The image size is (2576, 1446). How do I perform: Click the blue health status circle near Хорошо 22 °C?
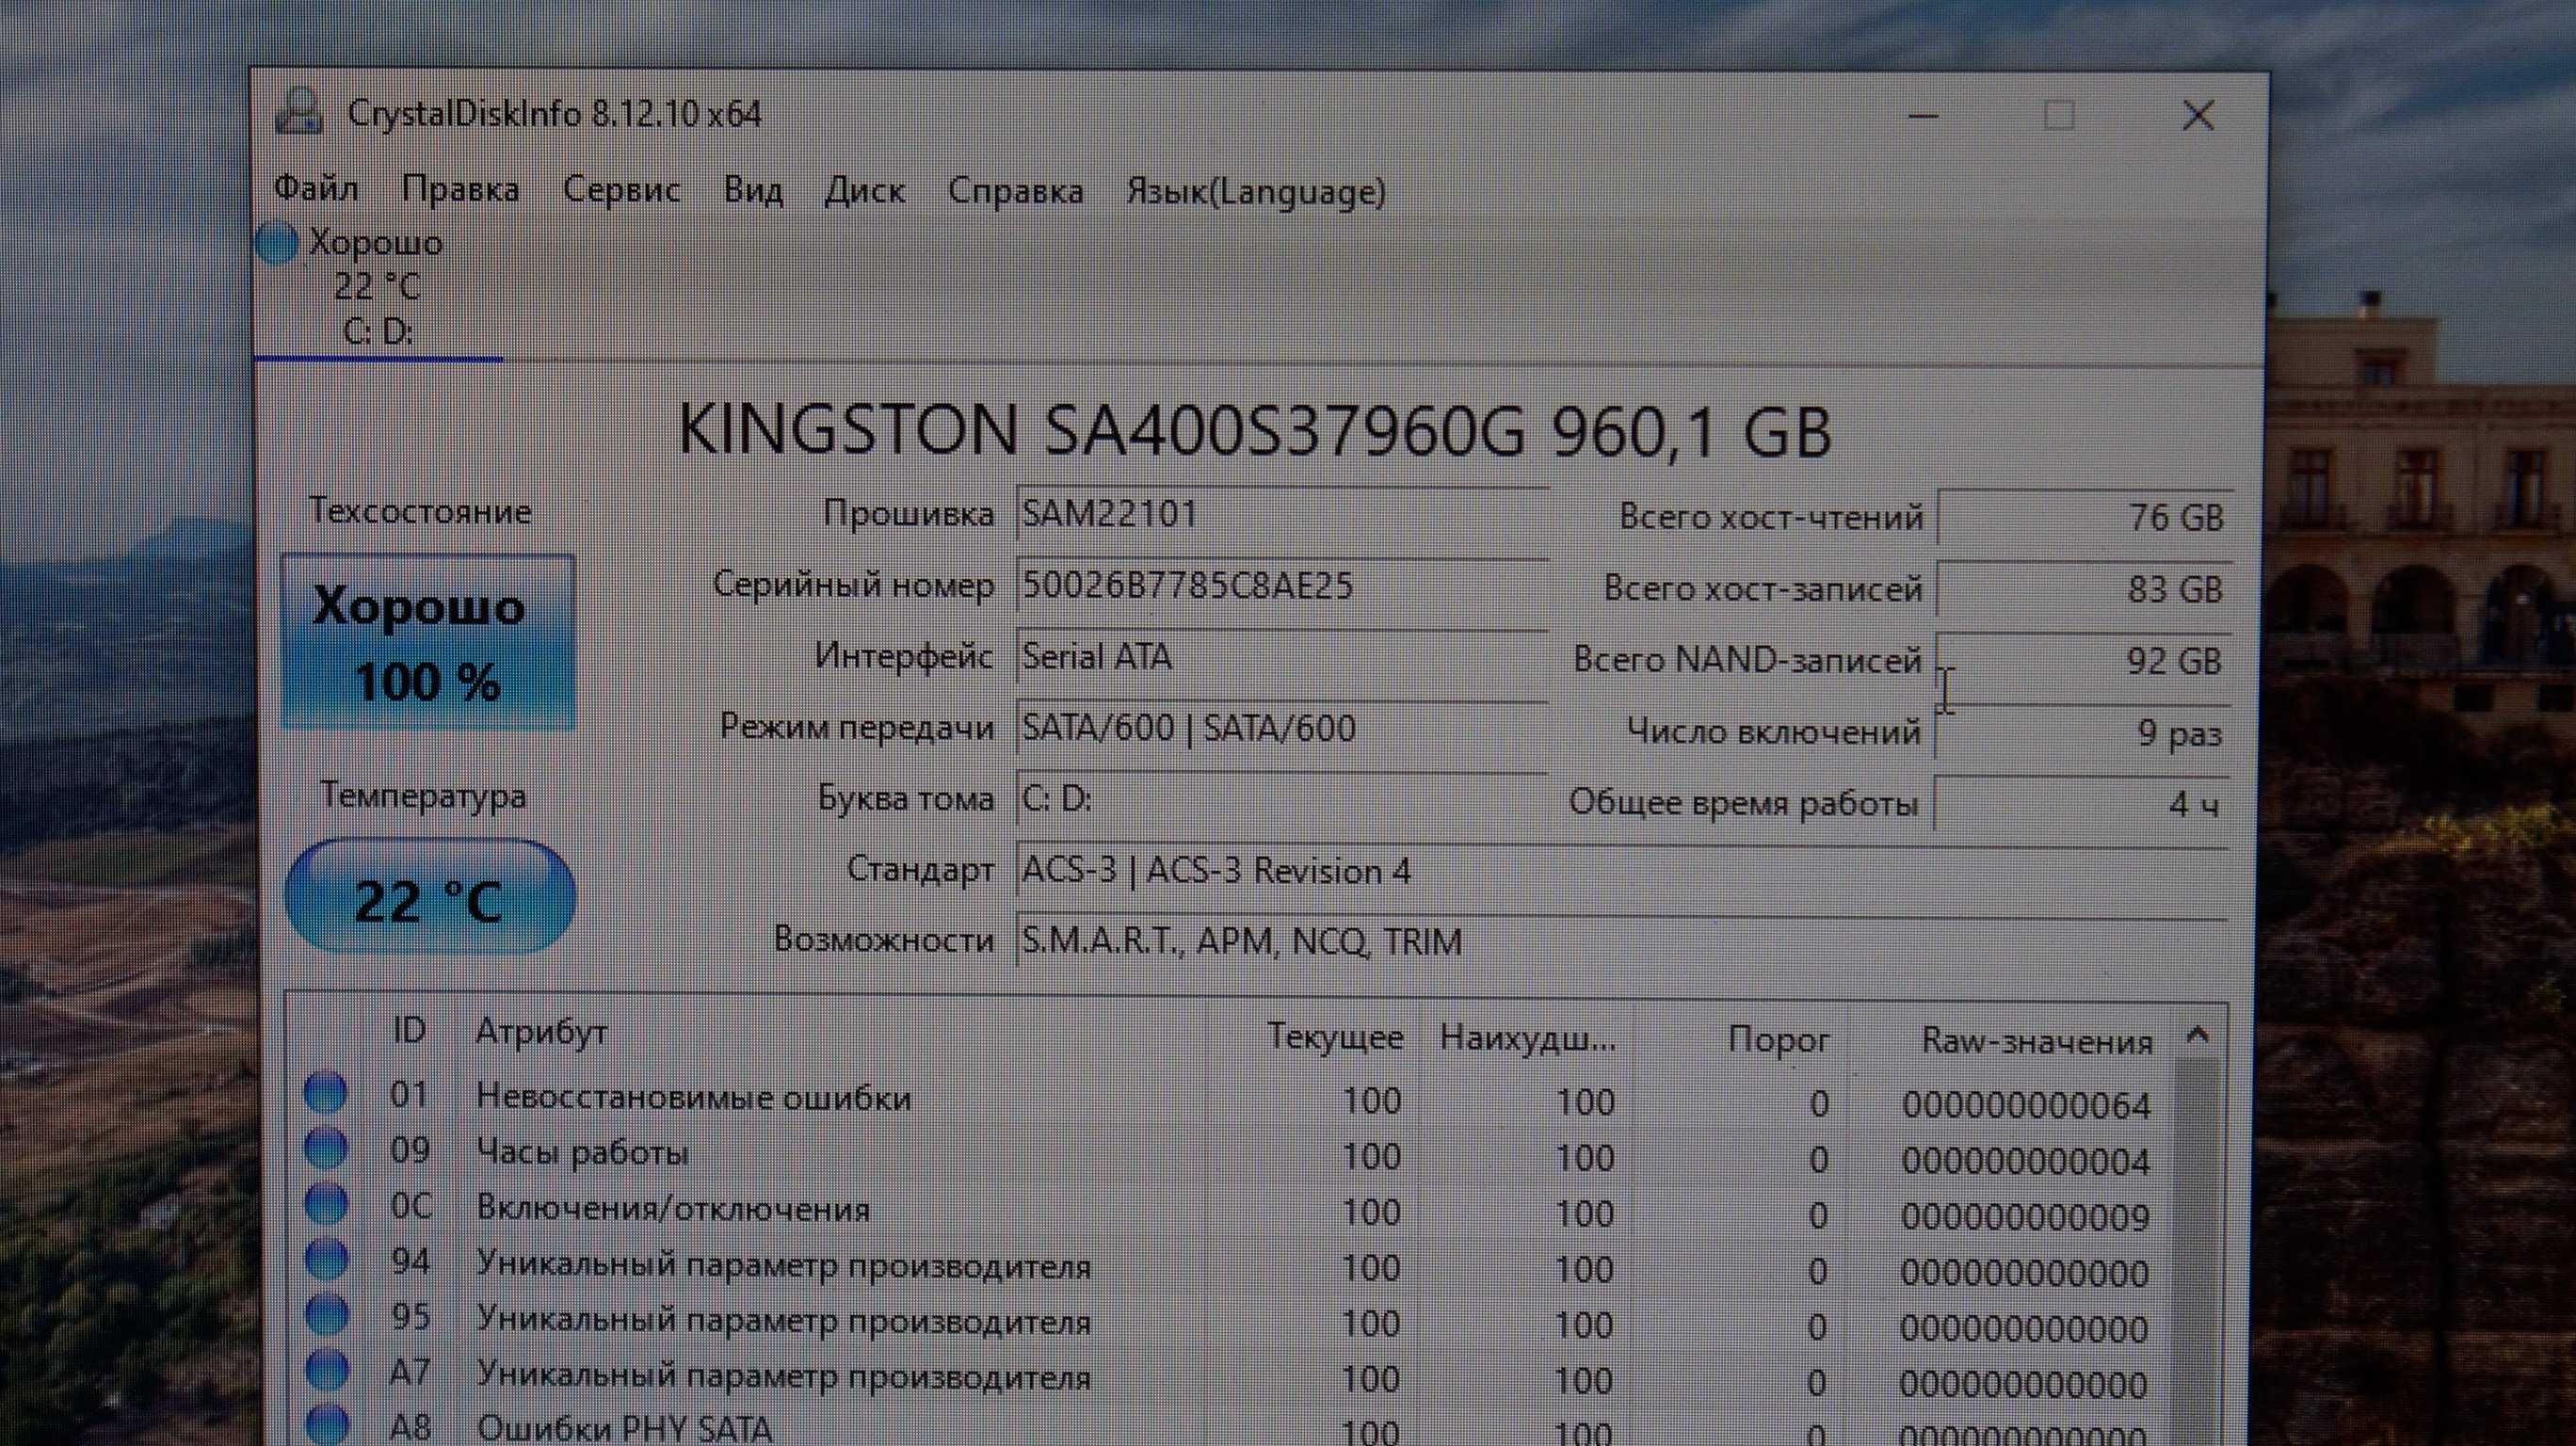[277, 243]
